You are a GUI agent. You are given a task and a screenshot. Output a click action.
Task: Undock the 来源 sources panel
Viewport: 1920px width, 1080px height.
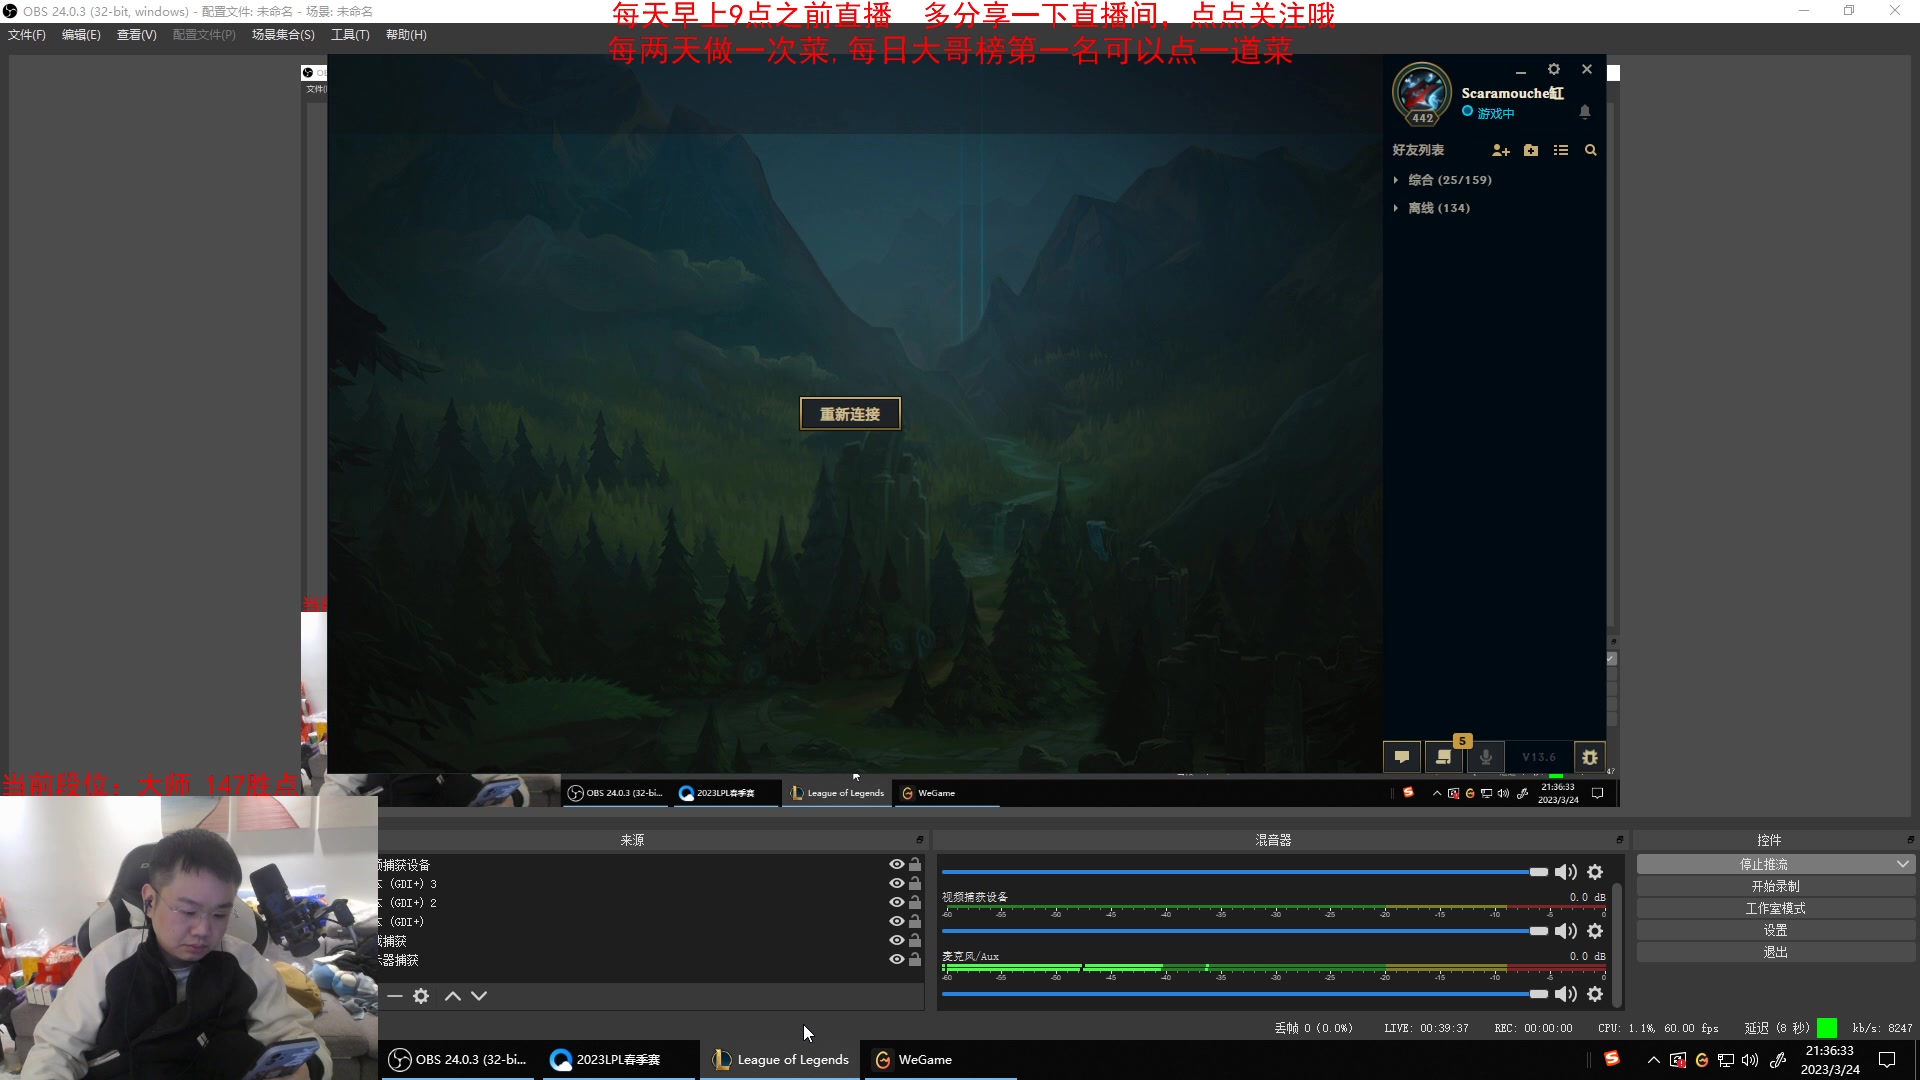920,840
